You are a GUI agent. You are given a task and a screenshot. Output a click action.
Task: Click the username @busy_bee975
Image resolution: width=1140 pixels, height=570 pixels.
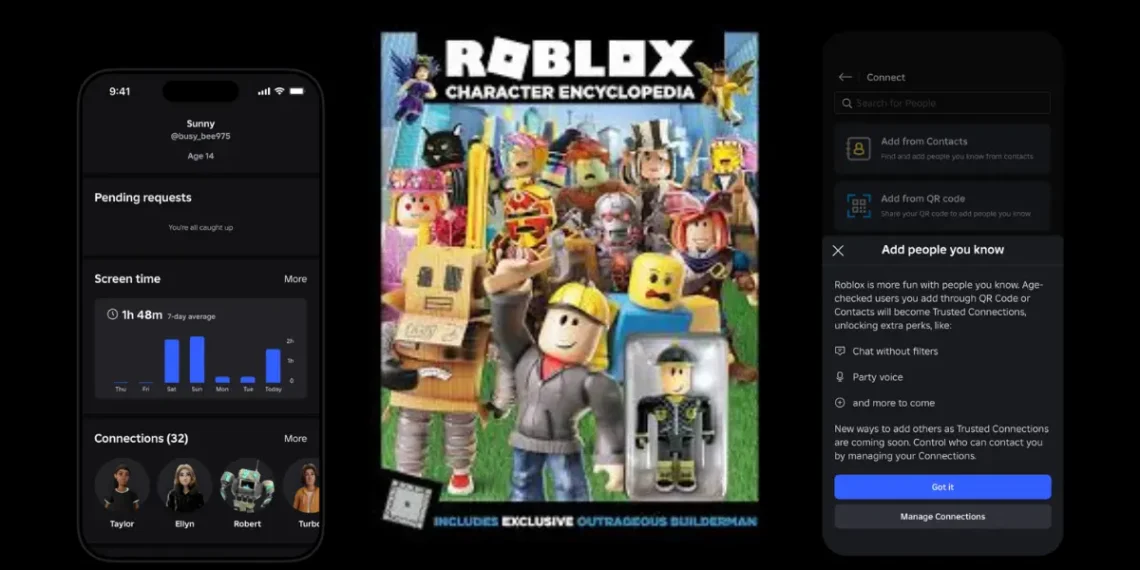201,137
